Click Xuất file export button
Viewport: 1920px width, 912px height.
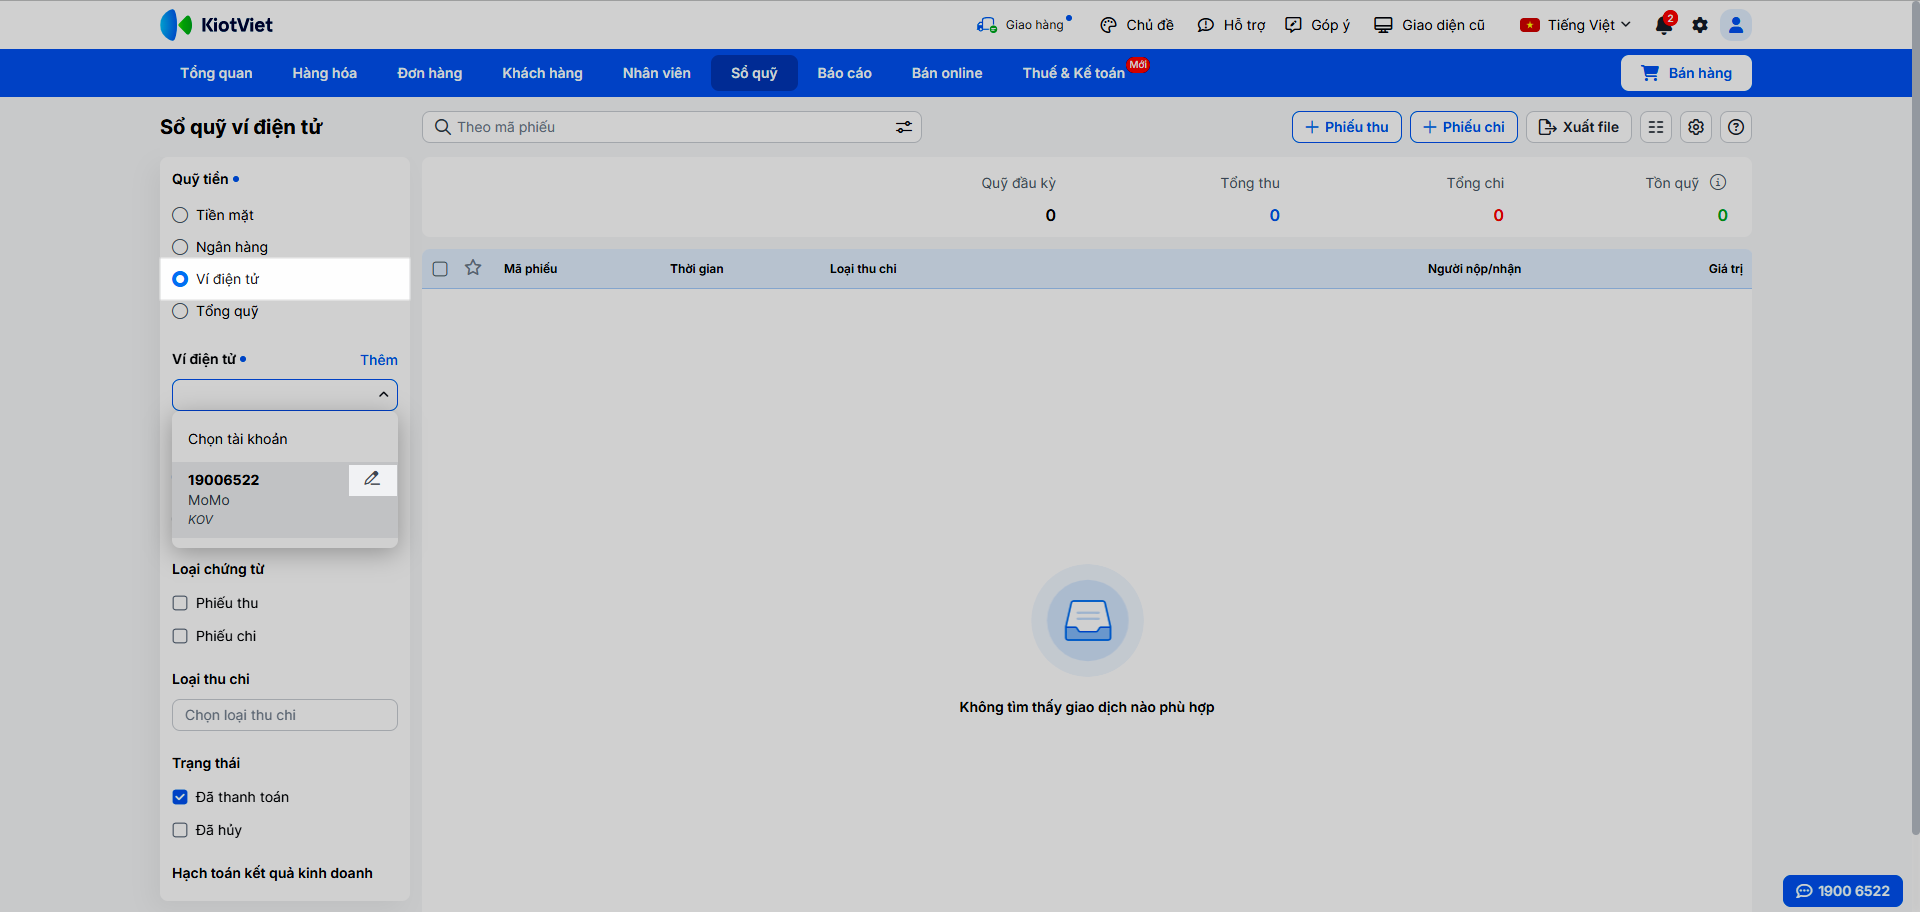pos(1579,127)
